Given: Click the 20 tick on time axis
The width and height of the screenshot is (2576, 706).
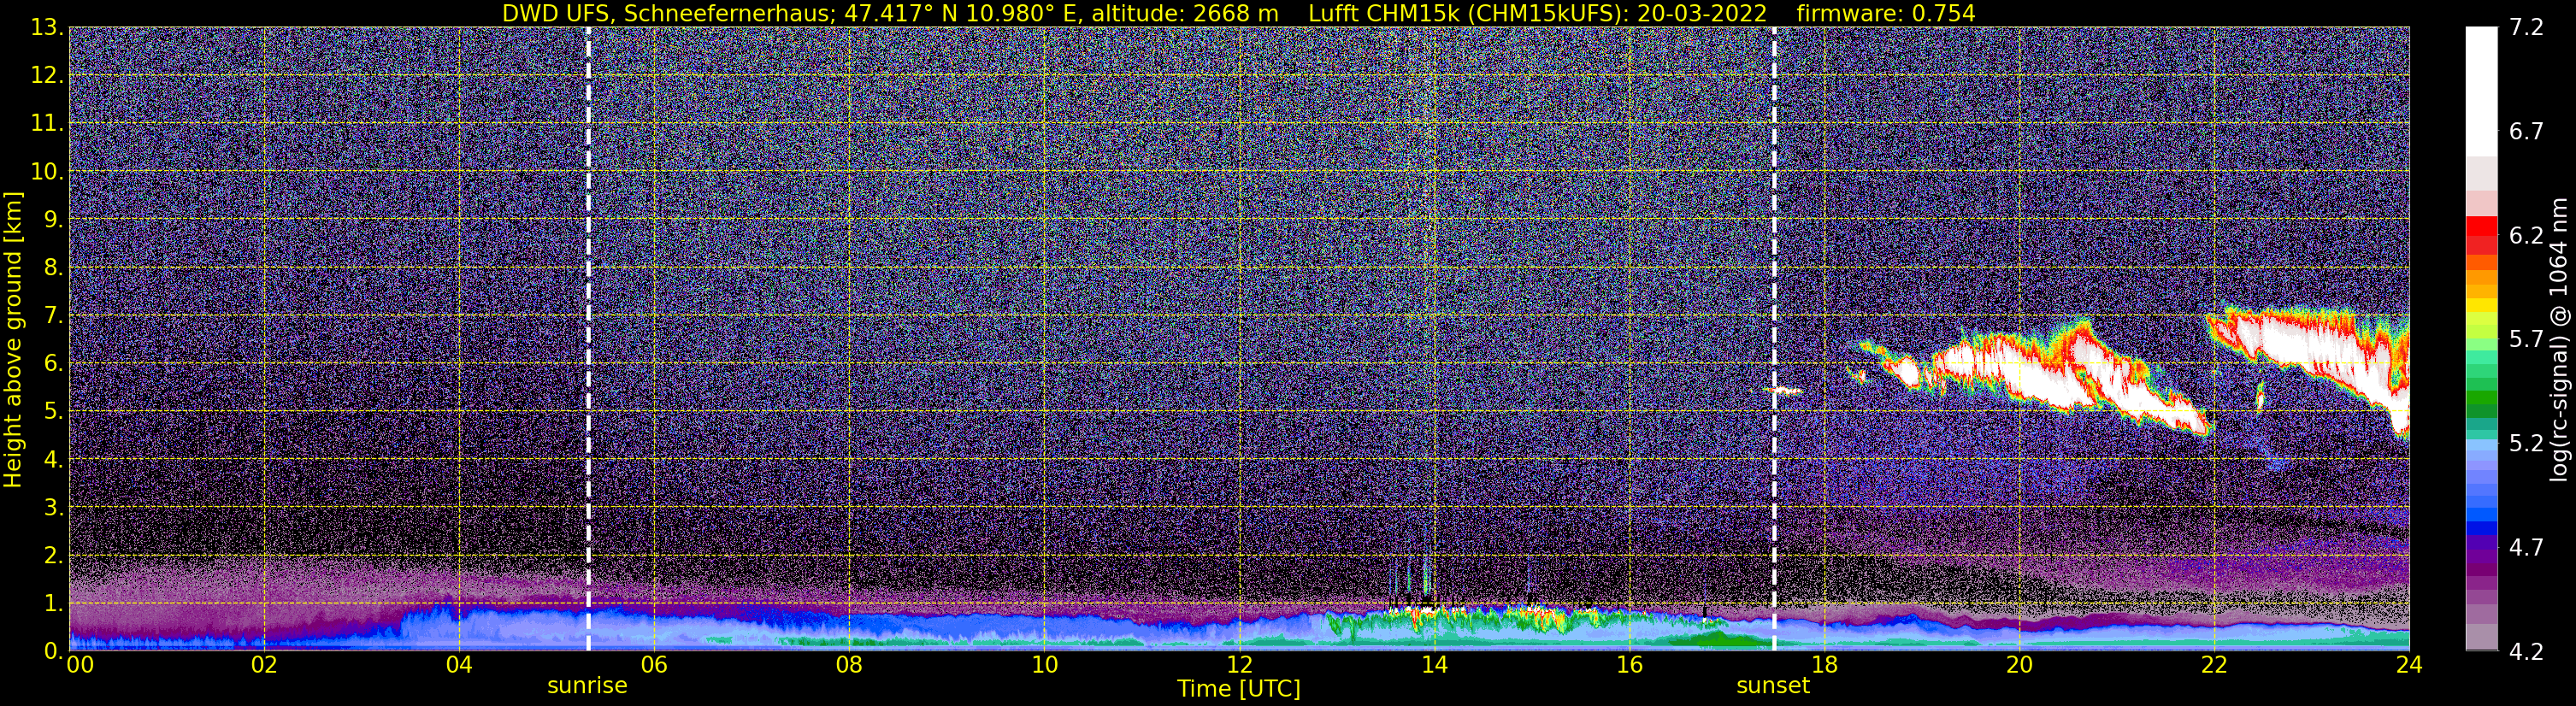Looking at the screenshot, I should (x=2019, y=664).
